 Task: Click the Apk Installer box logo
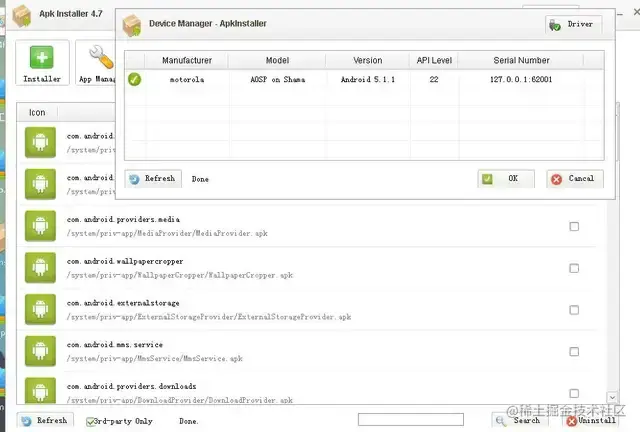(x=22, y=16)
